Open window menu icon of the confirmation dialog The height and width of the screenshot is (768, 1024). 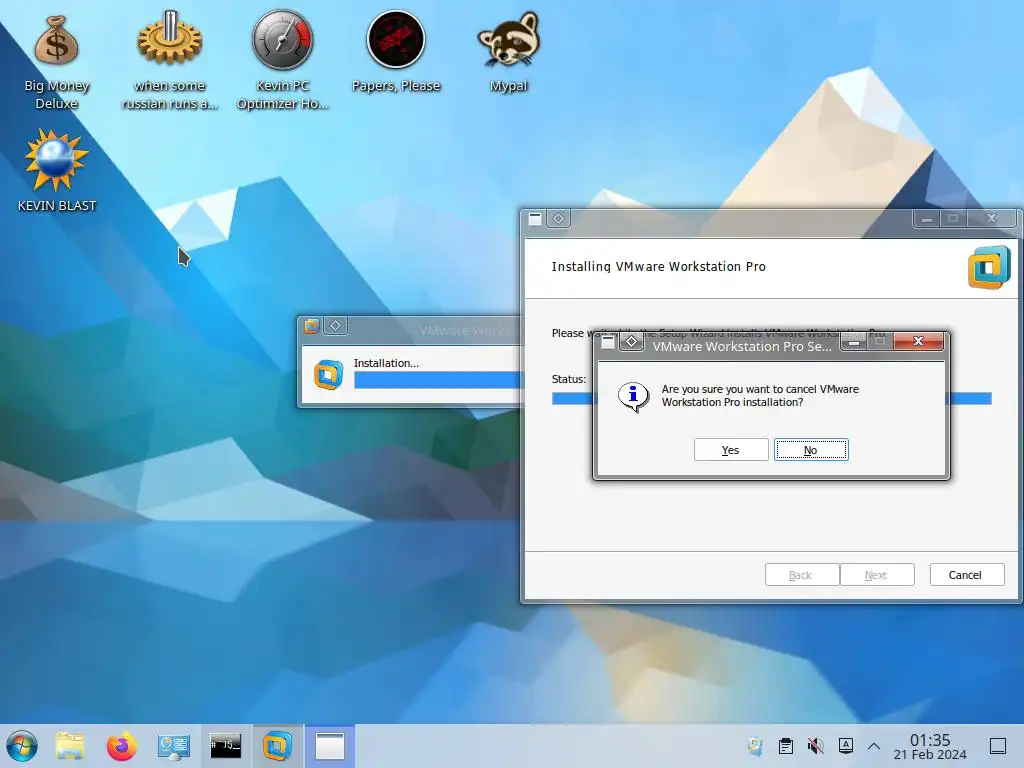609,342
